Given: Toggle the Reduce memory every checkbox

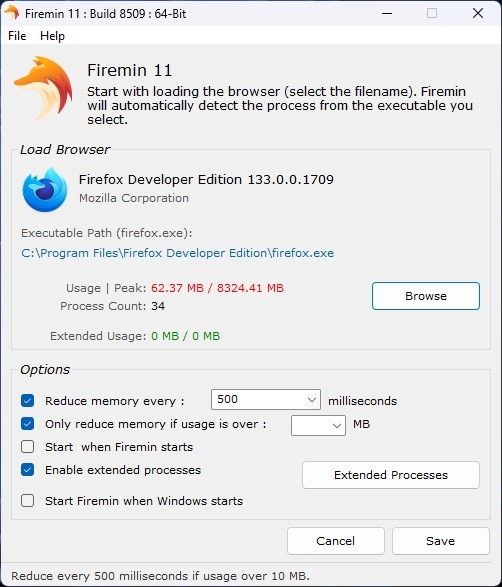Looking at the screenshot, I should (27, 401).
